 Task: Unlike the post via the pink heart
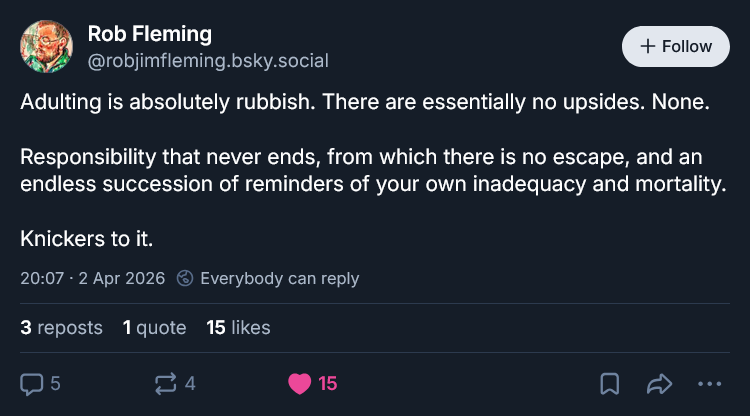(299, 383)
